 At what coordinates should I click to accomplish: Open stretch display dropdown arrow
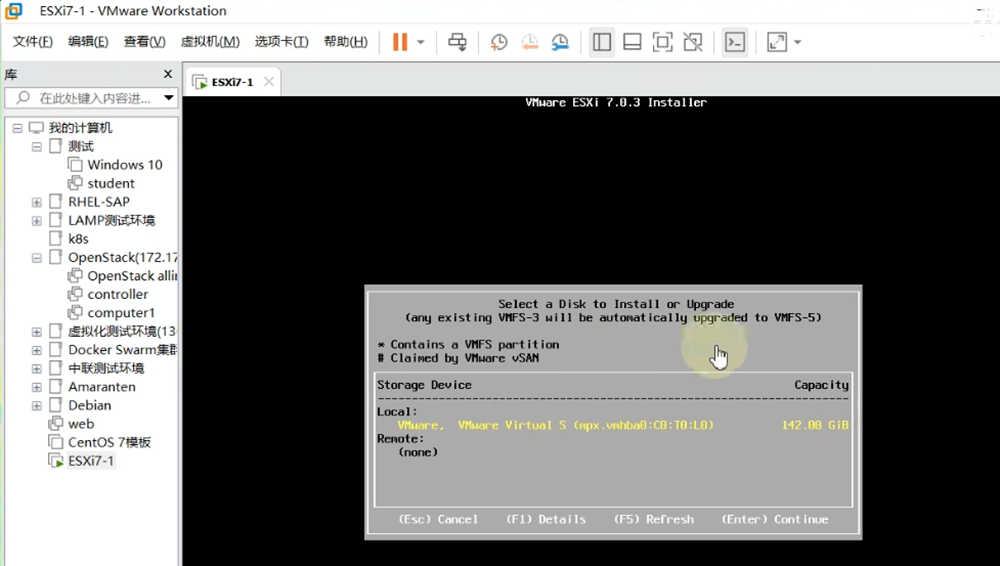click(797, 43)
